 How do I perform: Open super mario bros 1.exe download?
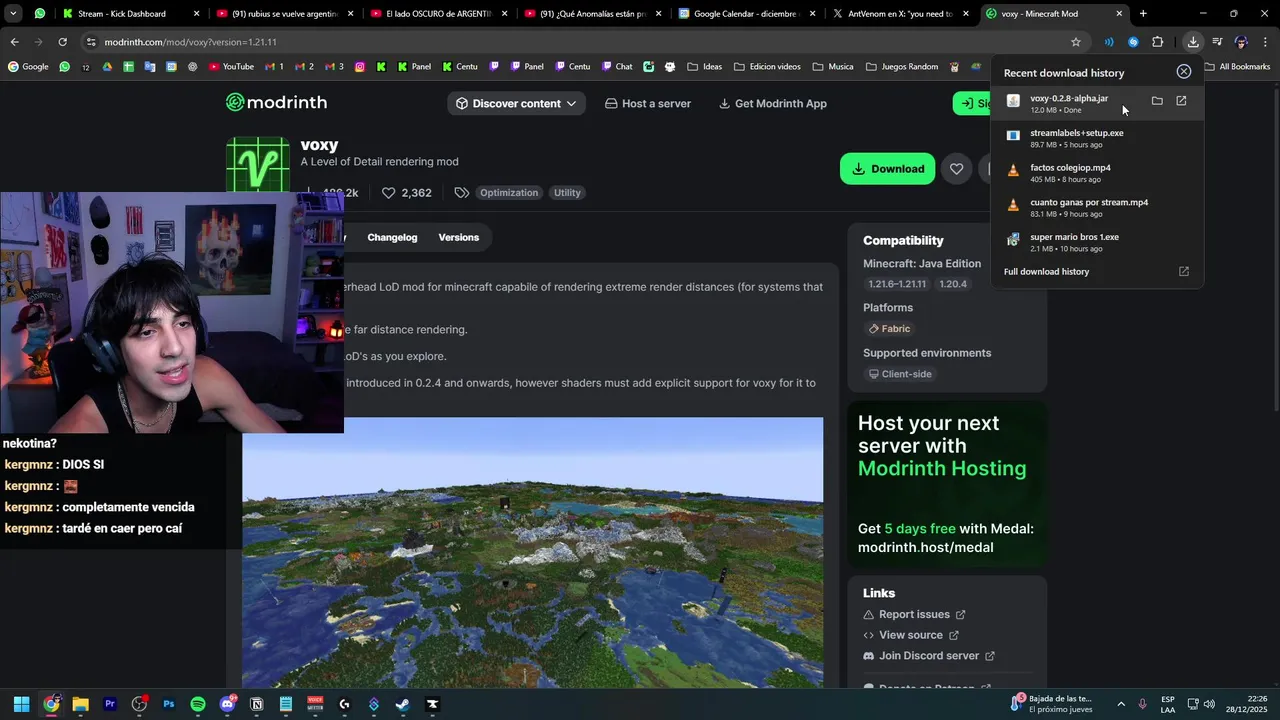[1098, 242]
